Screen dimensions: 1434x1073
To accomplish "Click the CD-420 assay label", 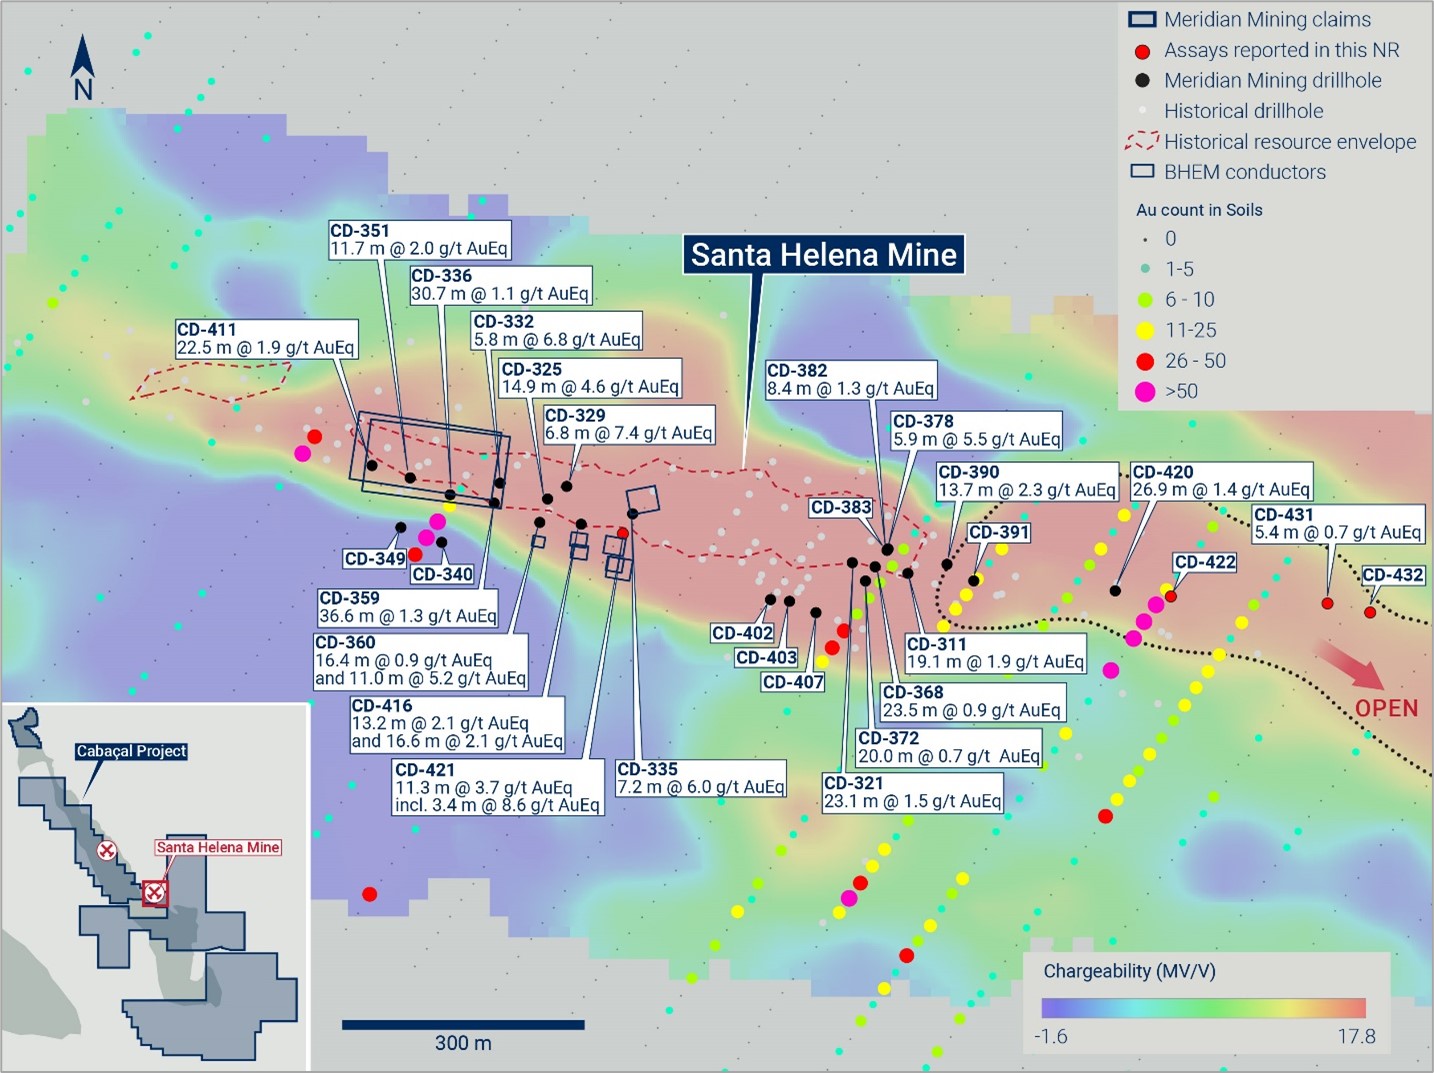I will pyautogui.click(x=1221, y=481).
